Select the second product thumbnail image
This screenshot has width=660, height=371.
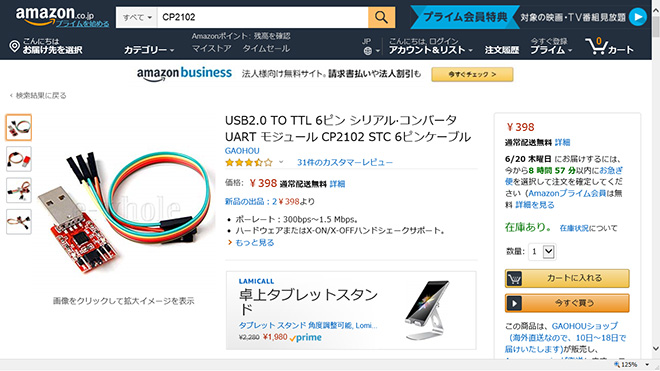click(19, 159)
